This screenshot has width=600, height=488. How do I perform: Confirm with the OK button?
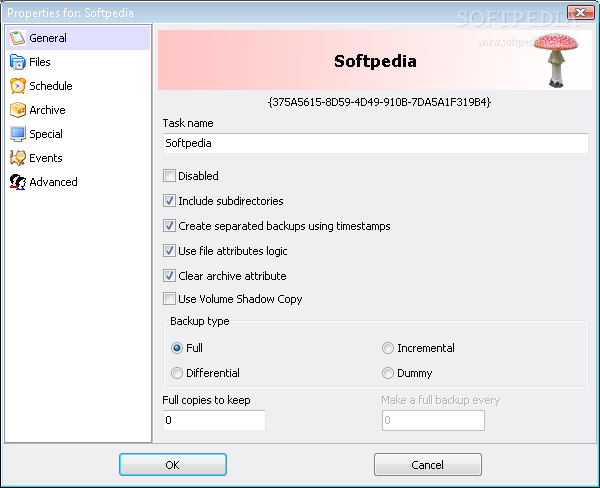coord(173,465)
